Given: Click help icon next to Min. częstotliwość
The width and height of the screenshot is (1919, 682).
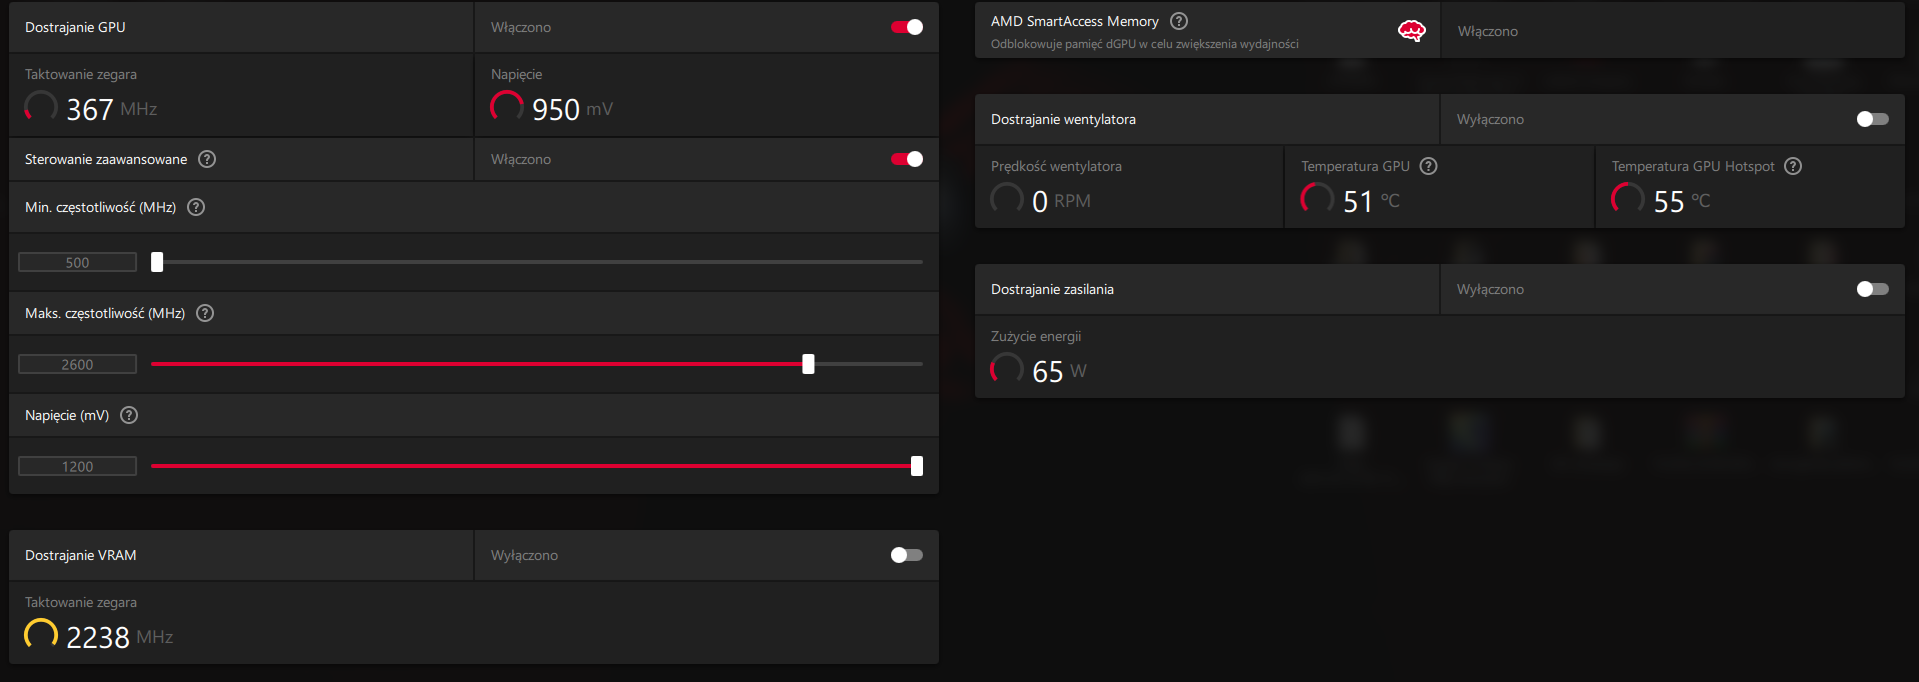Looking at the screenshot, I should 196,207.
